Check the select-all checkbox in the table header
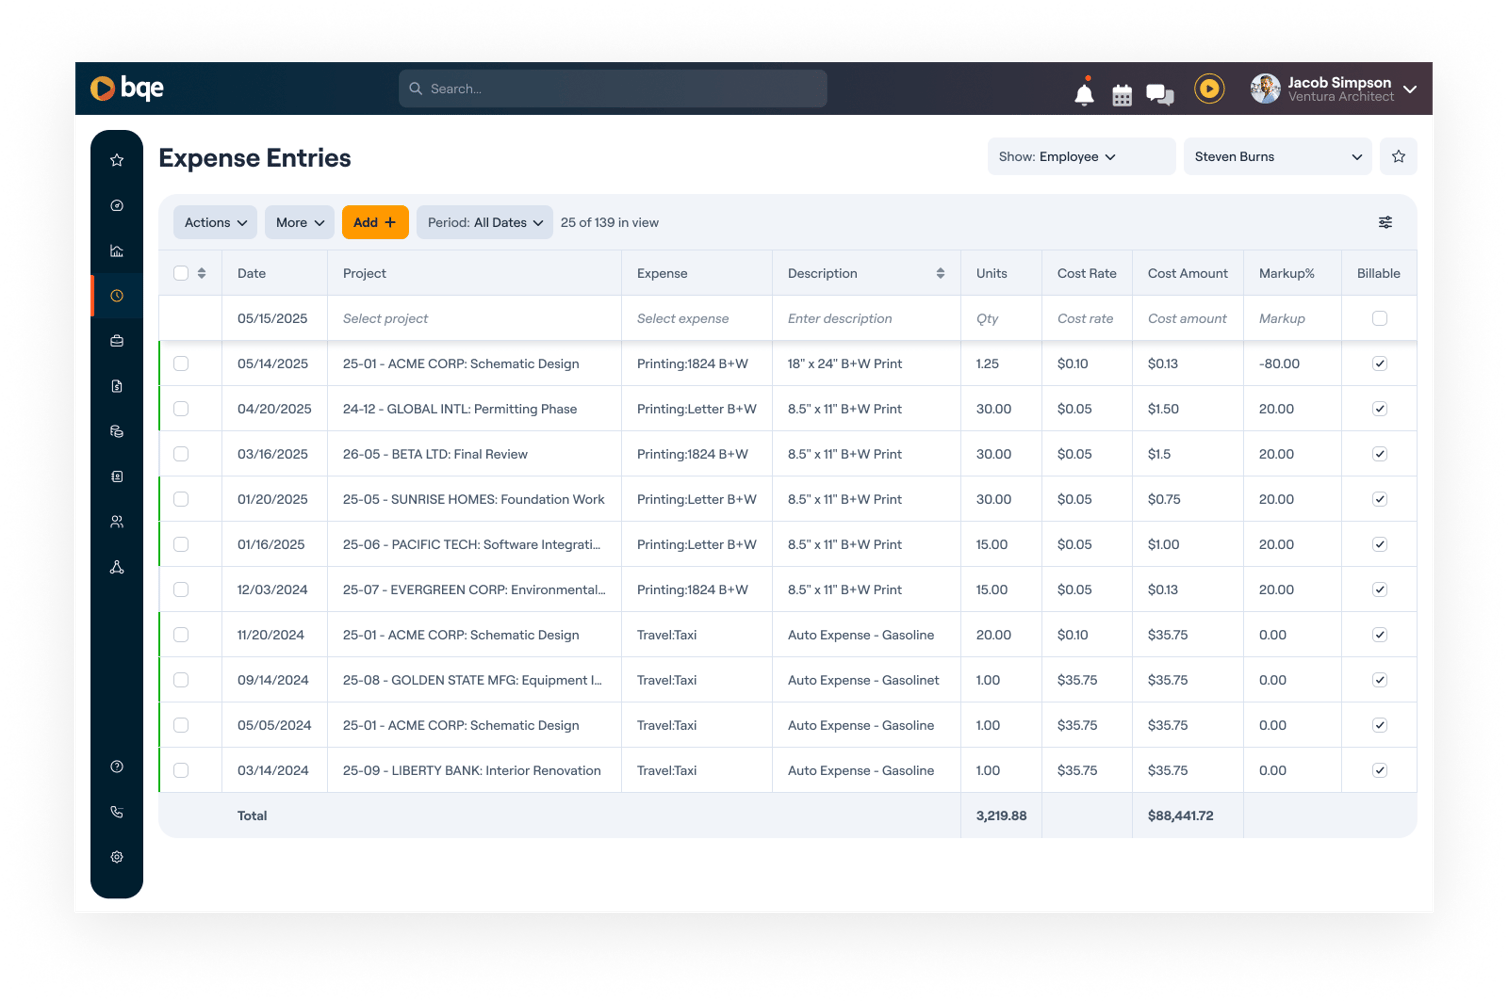 (181, 272)
